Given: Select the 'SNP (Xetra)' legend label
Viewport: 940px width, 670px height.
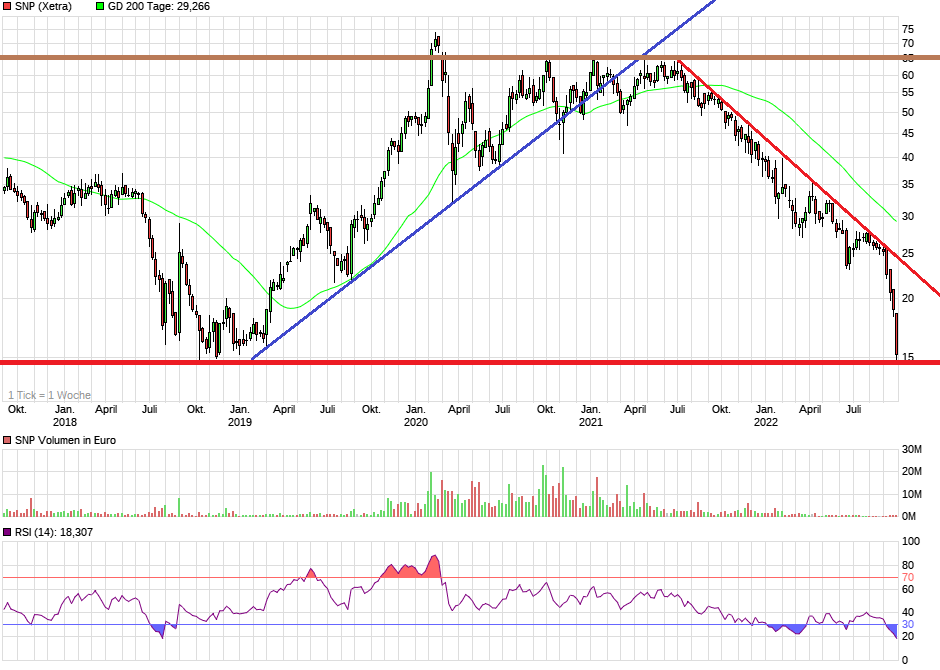Looking at the screenshot, I should click(x=43, y=7).
